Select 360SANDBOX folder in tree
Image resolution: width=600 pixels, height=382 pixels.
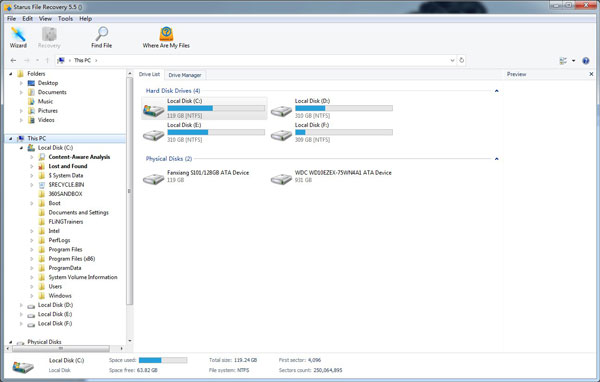pos(65,194)
